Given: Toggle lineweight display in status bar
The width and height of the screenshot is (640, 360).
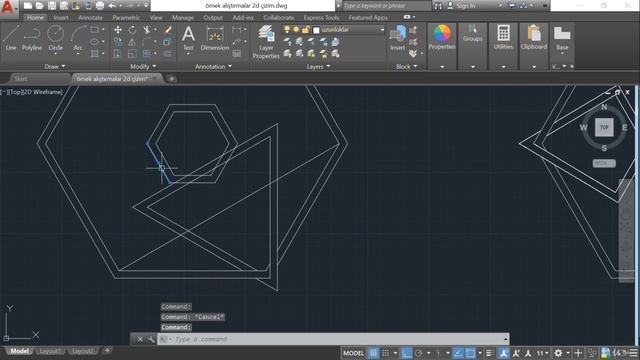Looking at the screenshot, I should click(490, 353).
